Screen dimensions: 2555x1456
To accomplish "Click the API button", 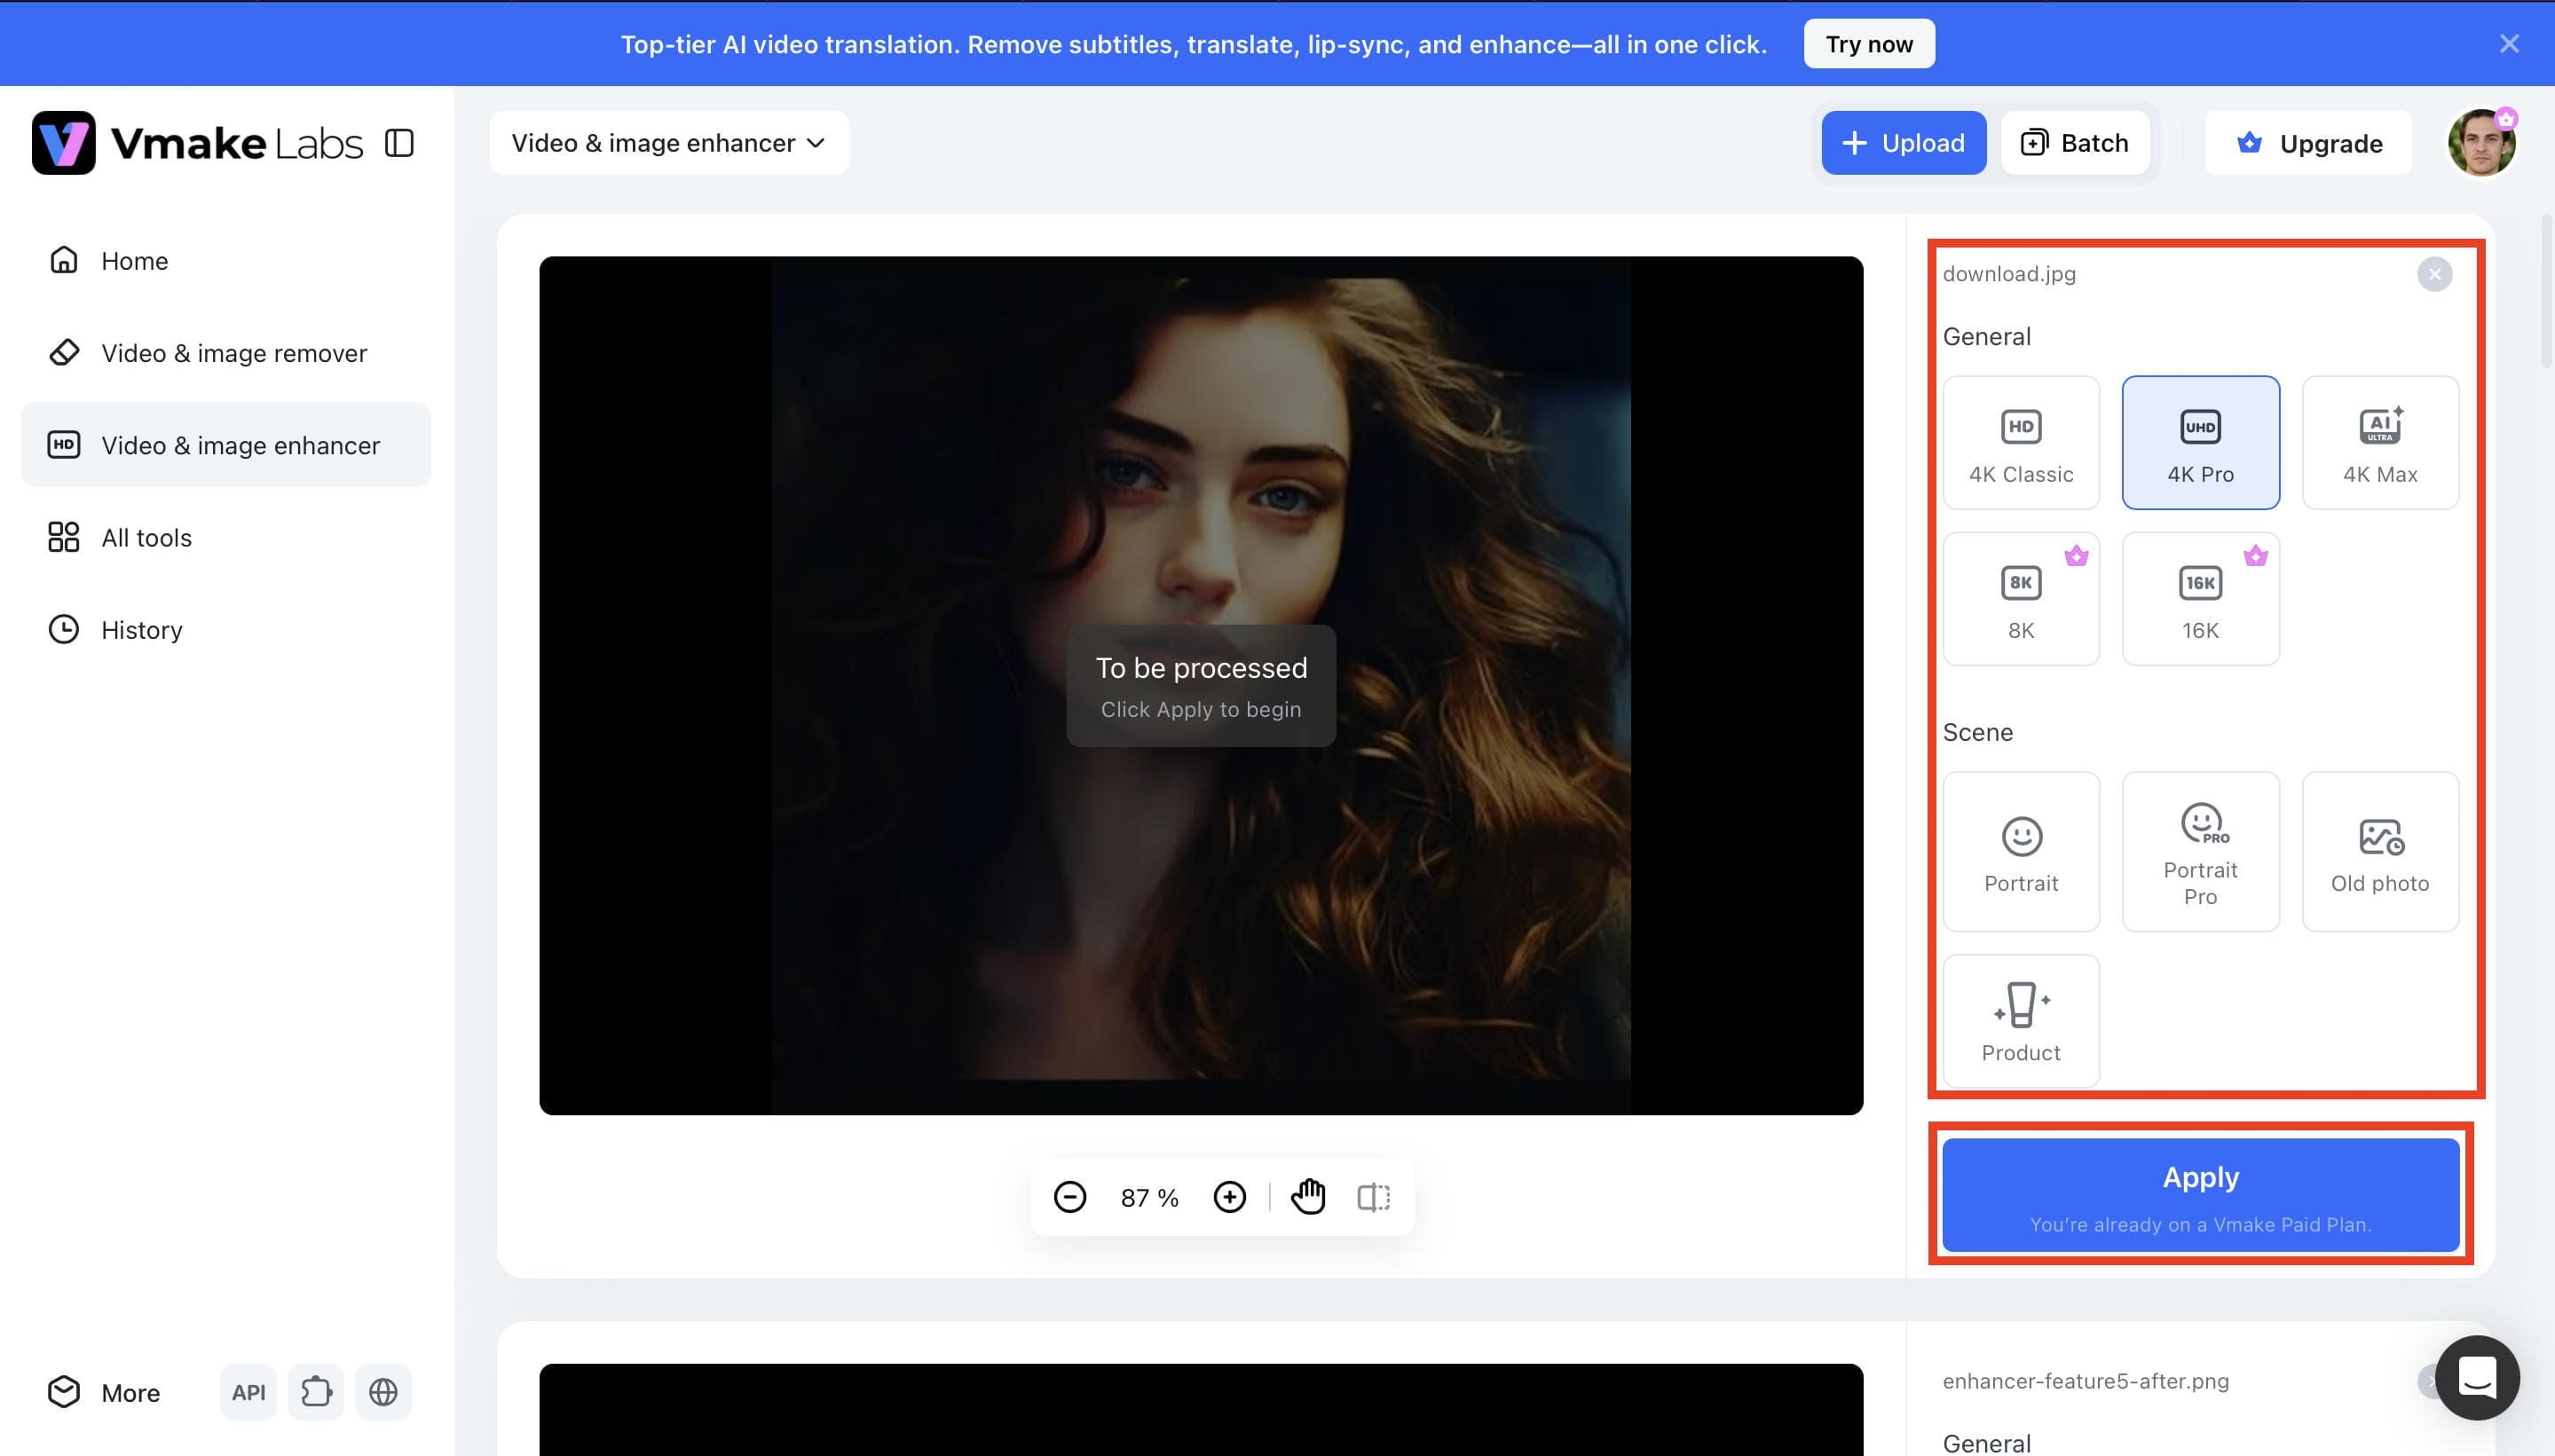I will click(248, 1392).
